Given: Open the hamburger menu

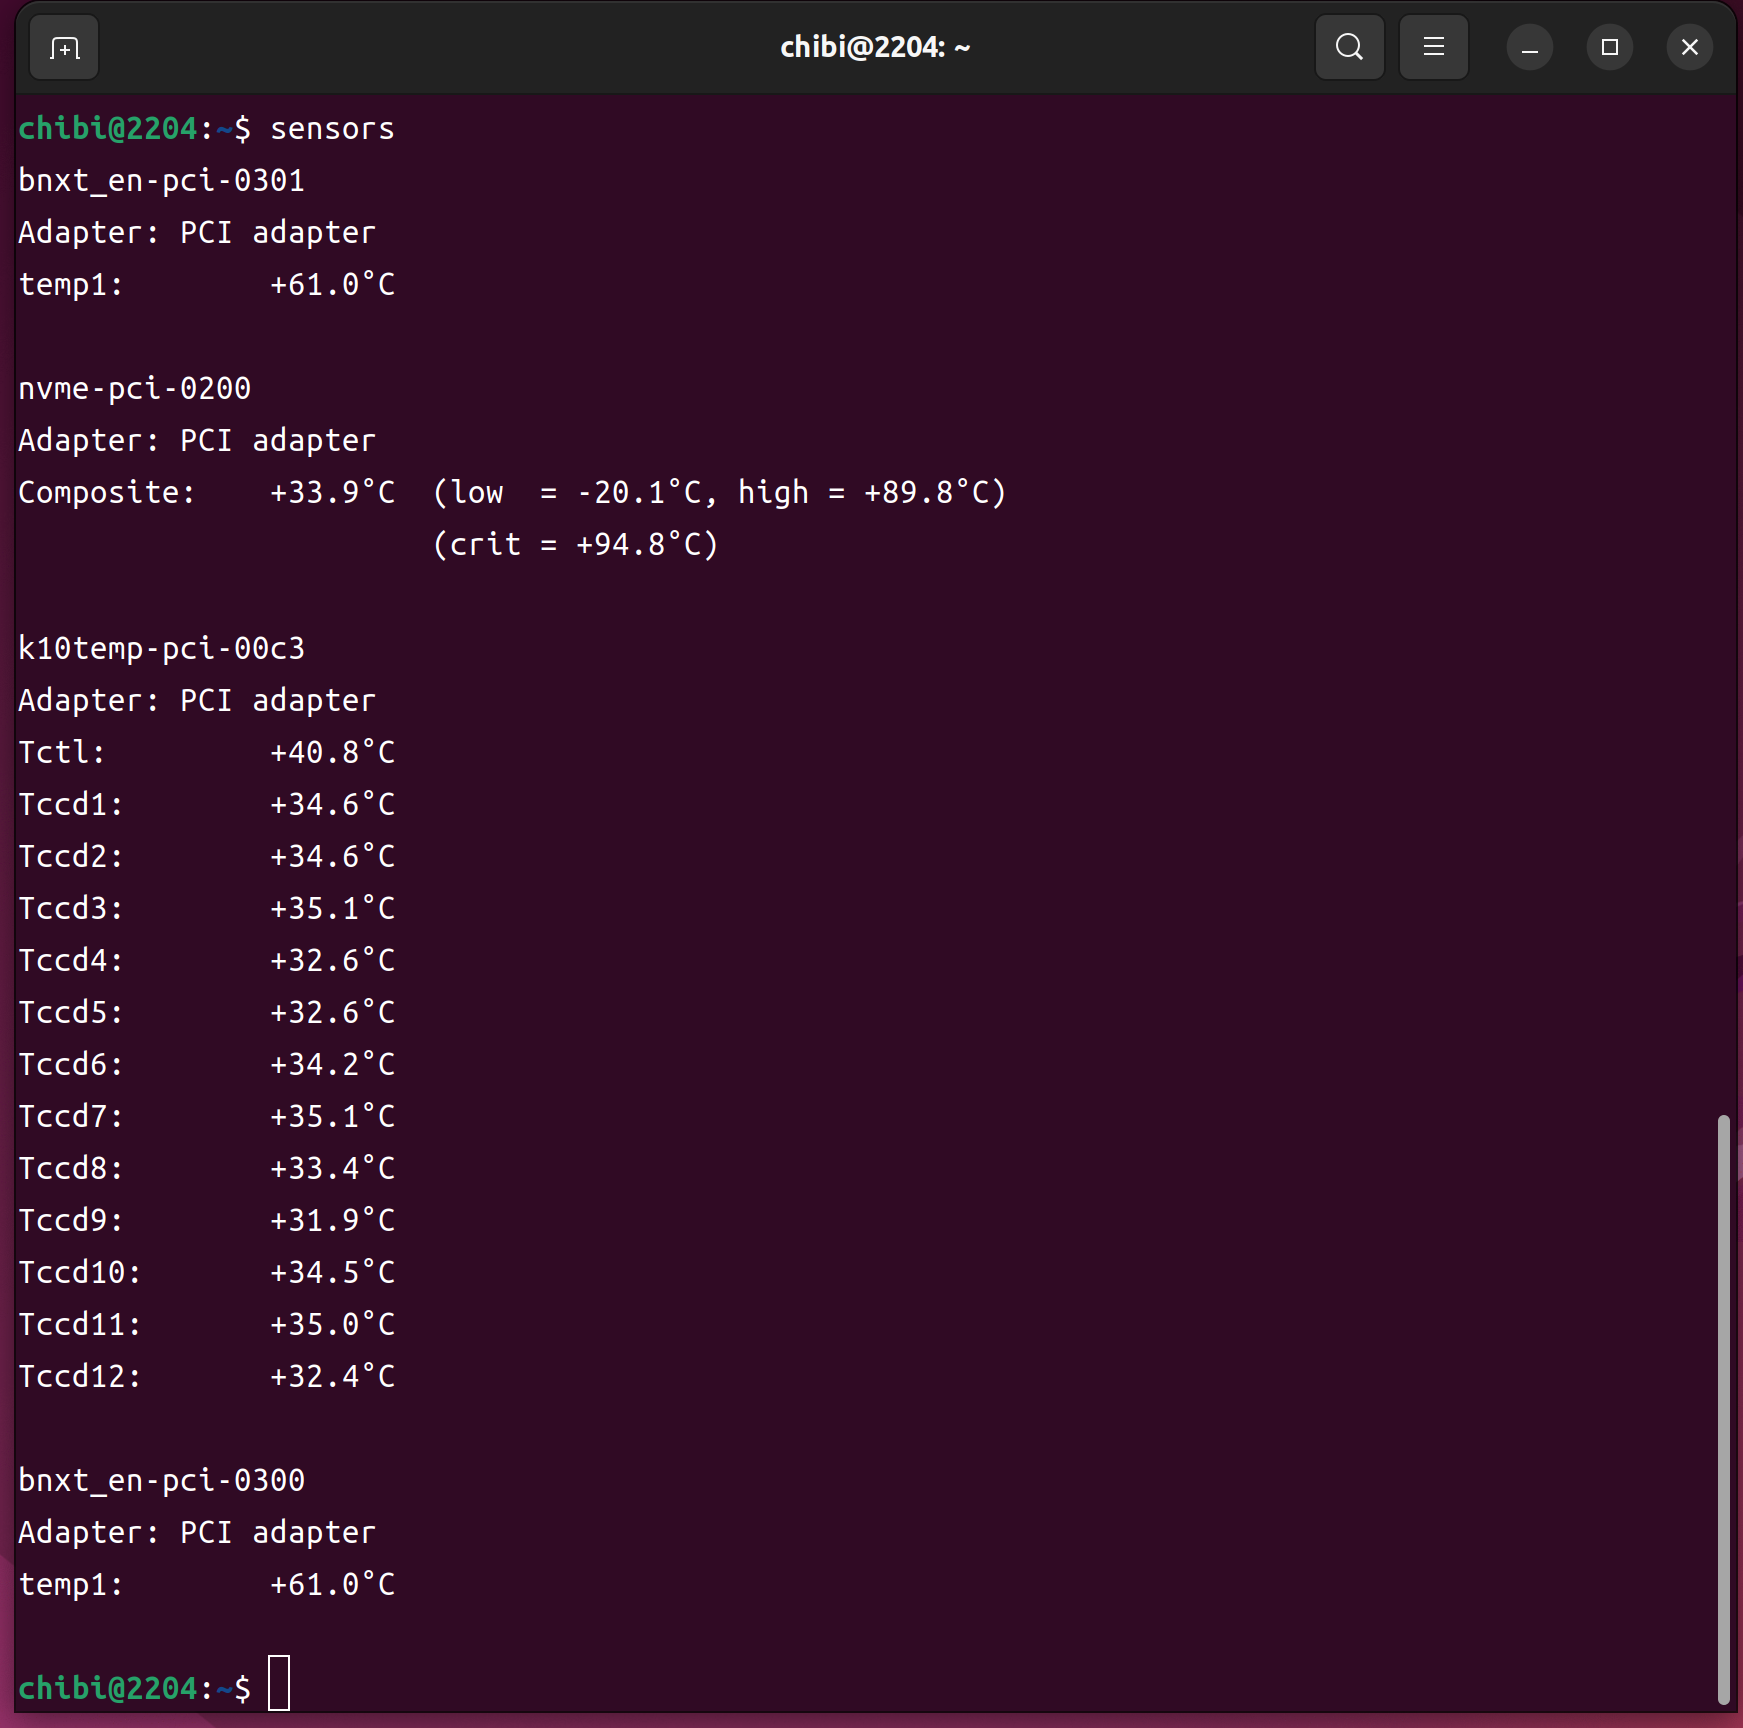Looking at the screenshot, I should tap(1433, 47).
